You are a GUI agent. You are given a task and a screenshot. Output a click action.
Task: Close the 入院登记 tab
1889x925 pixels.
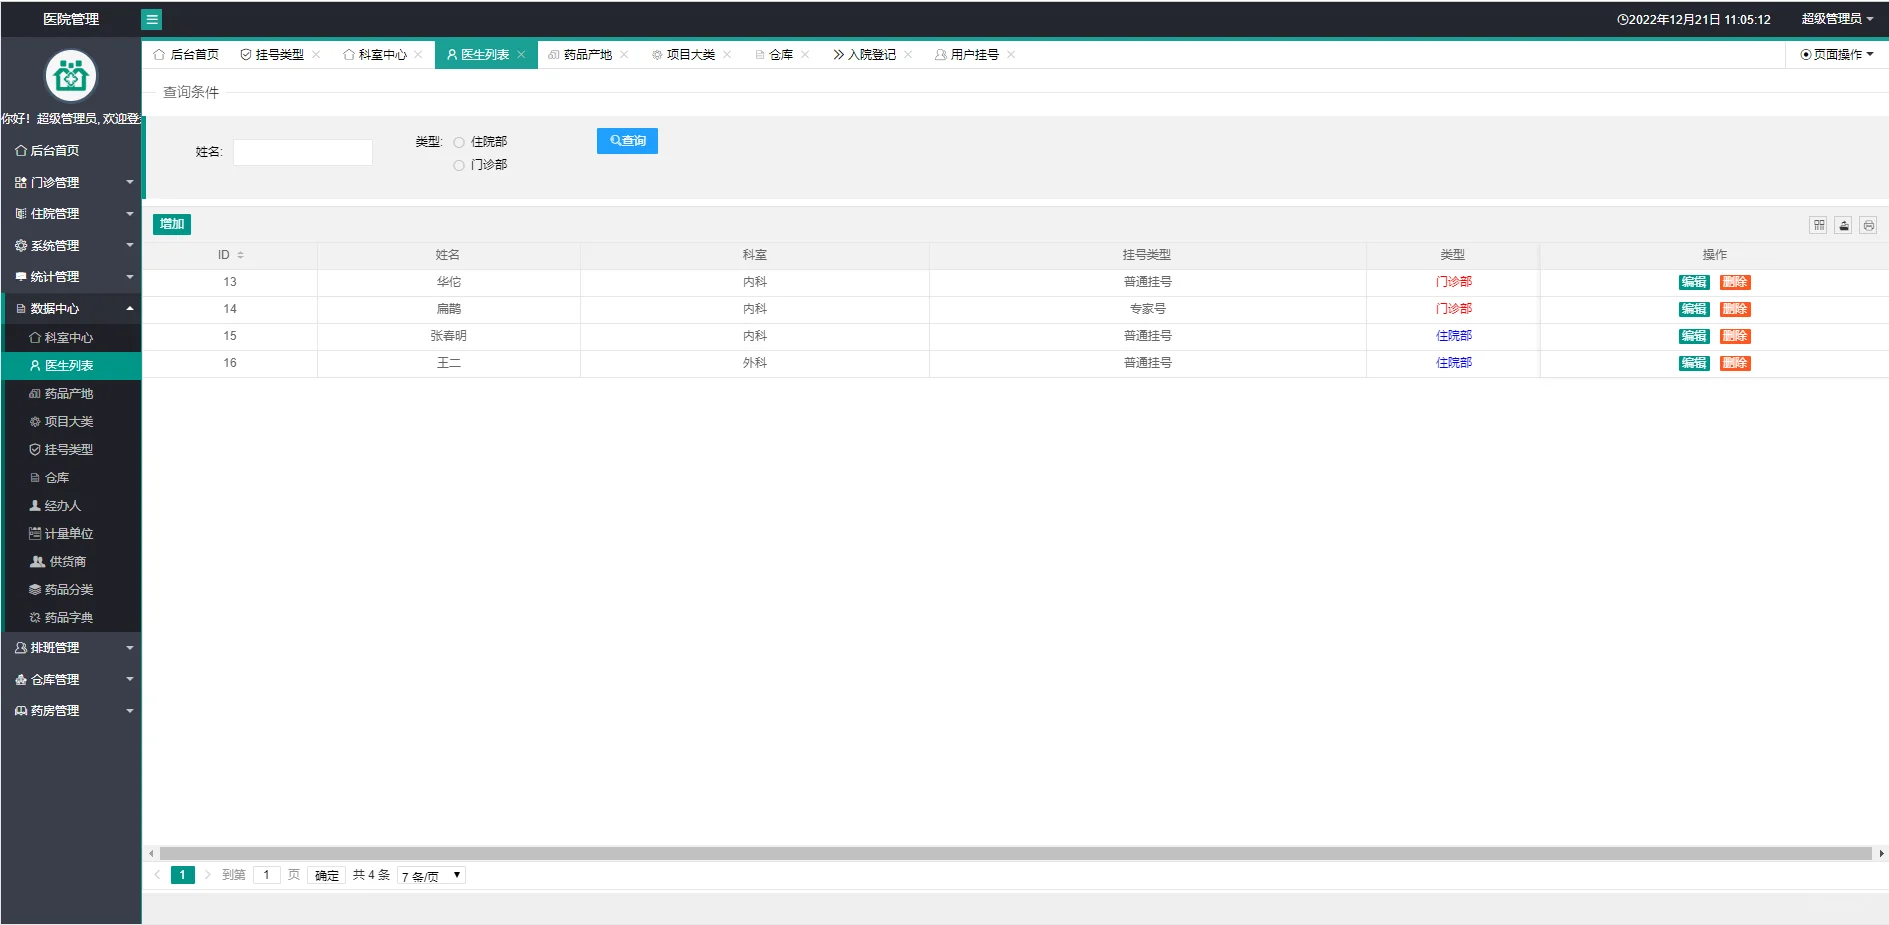coord(908,55)
